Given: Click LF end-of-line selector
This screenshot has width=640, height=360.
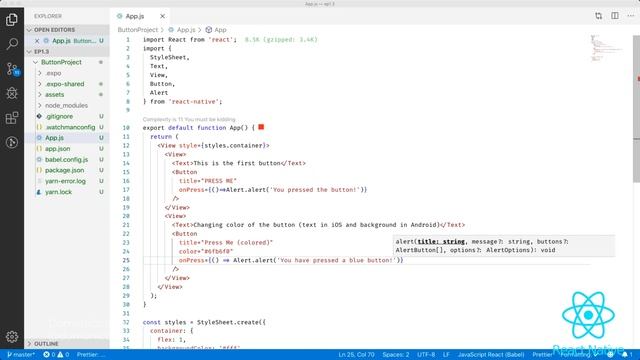Looking at the screenshot, I should pyautogui.click(x=446, y=354).
